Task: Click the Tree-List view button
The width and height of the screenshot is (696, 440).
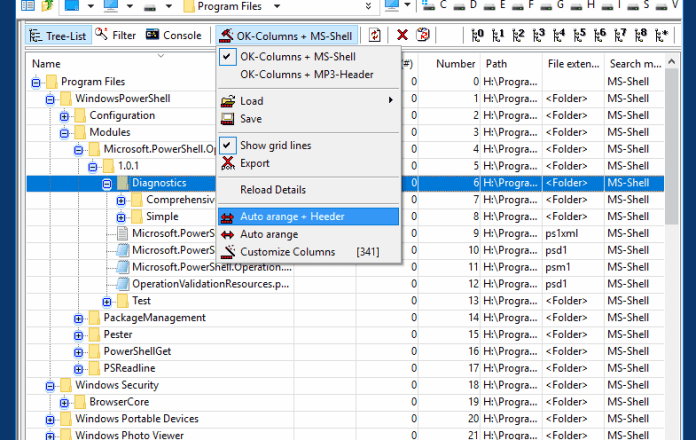Action: (56, 35)
